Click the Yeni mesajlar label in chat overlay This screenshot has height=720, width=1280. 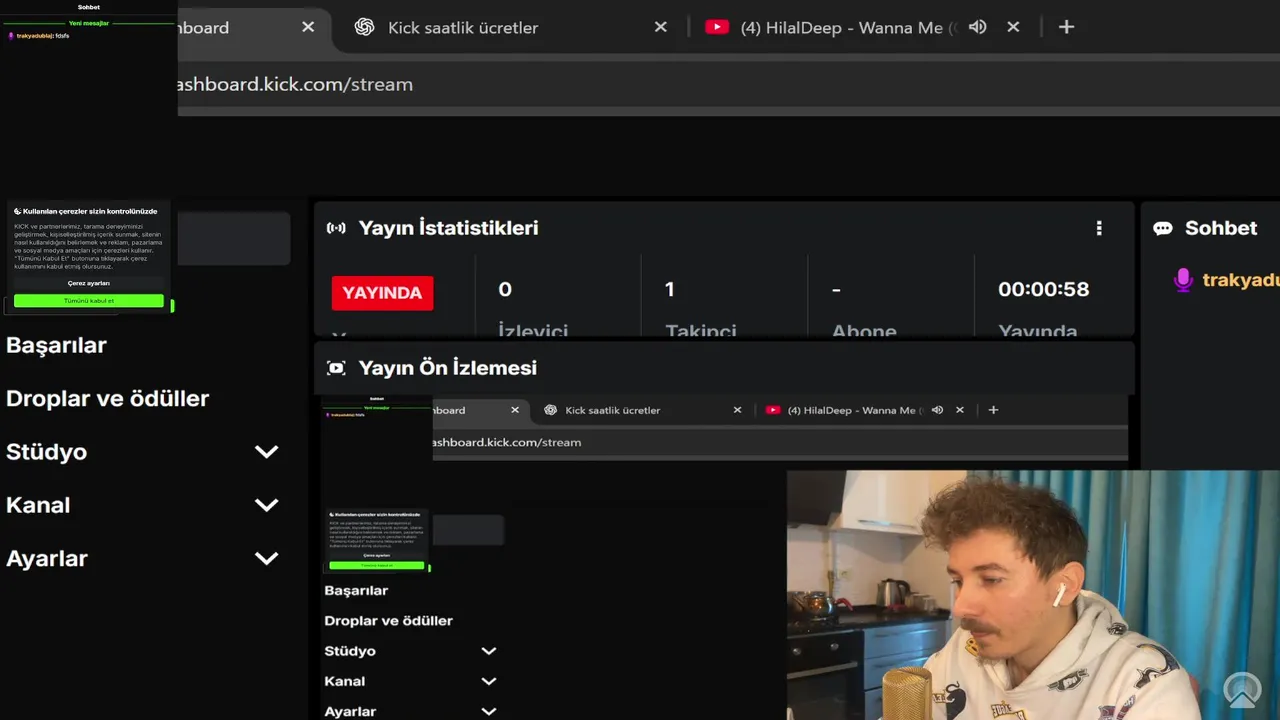point(89,22)
